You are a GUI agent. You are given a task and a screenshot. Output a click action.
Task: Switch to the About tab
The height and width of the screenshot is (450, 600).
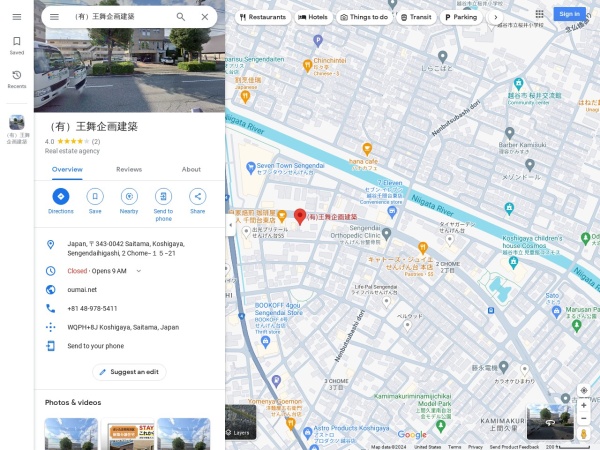pos(191,170)
